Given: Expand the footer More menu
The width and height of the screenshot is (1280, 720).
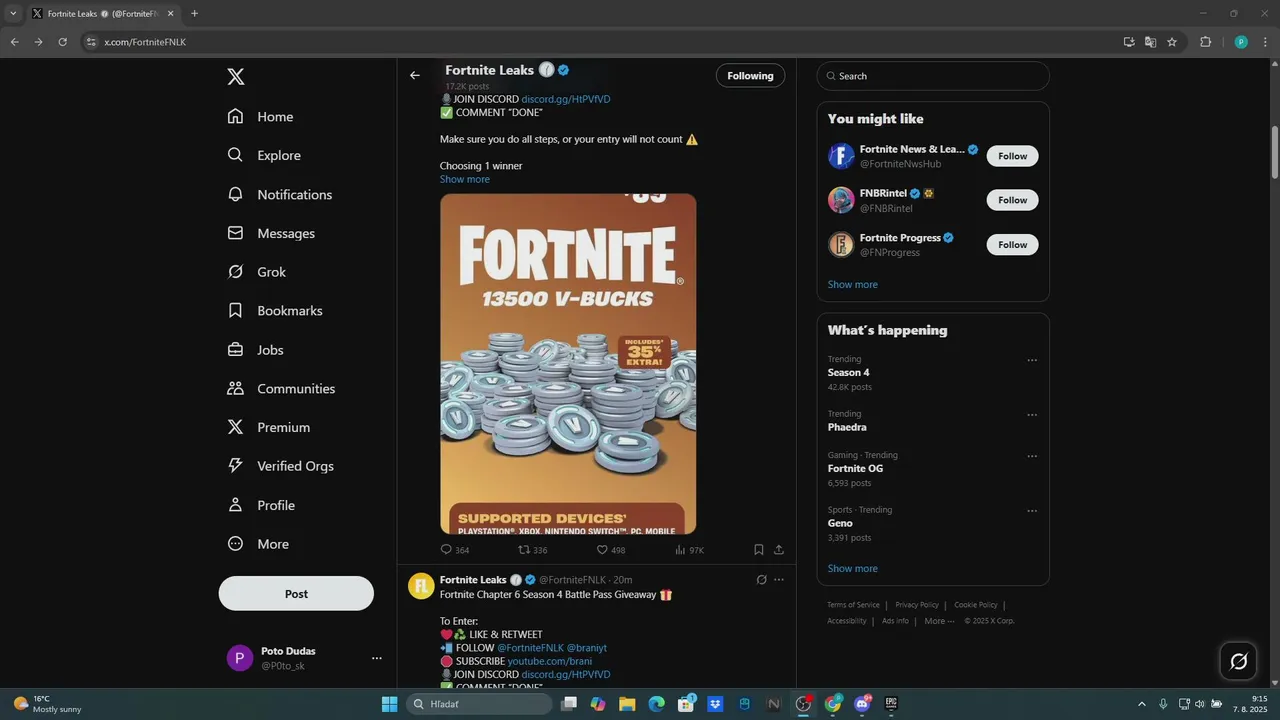Looking at the screenshot, I should tap(938, 621).
